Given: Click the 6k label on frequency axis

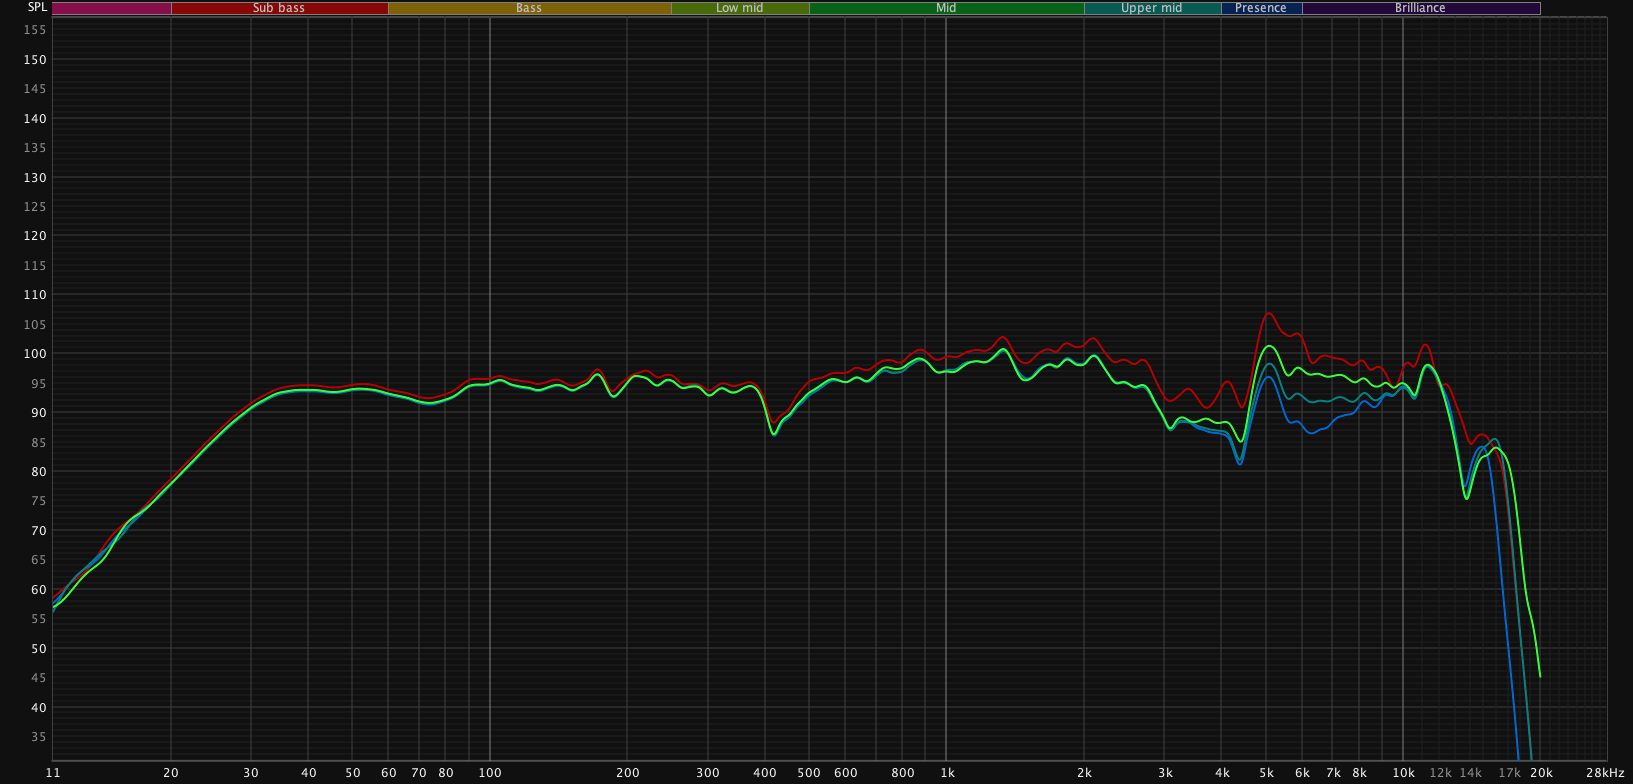Looking at the screenshot, I should (1302, 773).
